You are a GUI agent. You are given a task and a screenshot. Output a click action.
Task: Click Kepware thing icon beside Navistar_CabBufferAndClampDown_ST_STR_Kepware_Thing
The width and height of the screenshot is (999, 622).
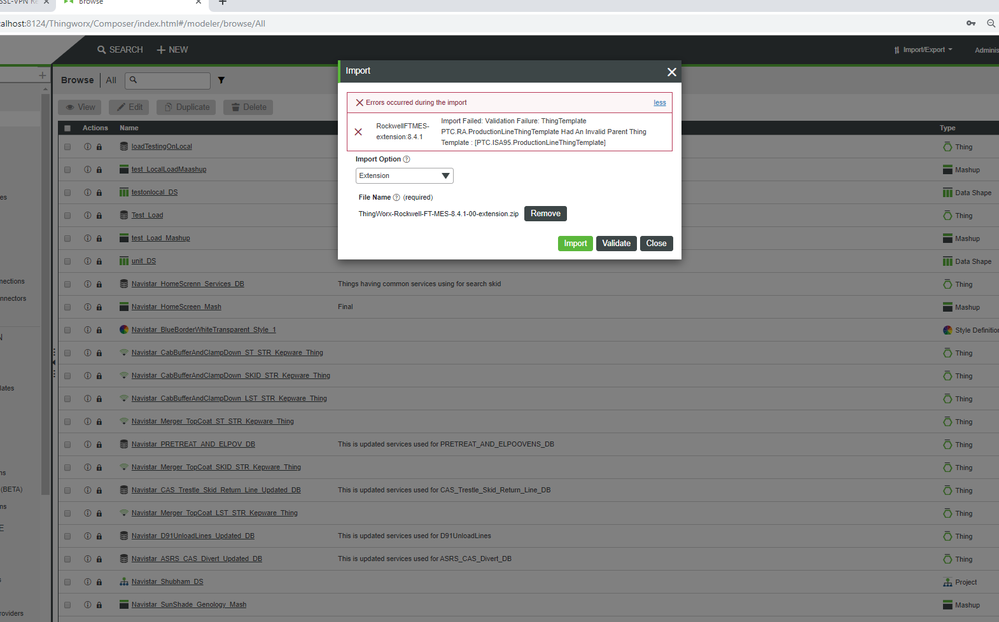pyautogui.click(x=124, y=352)
